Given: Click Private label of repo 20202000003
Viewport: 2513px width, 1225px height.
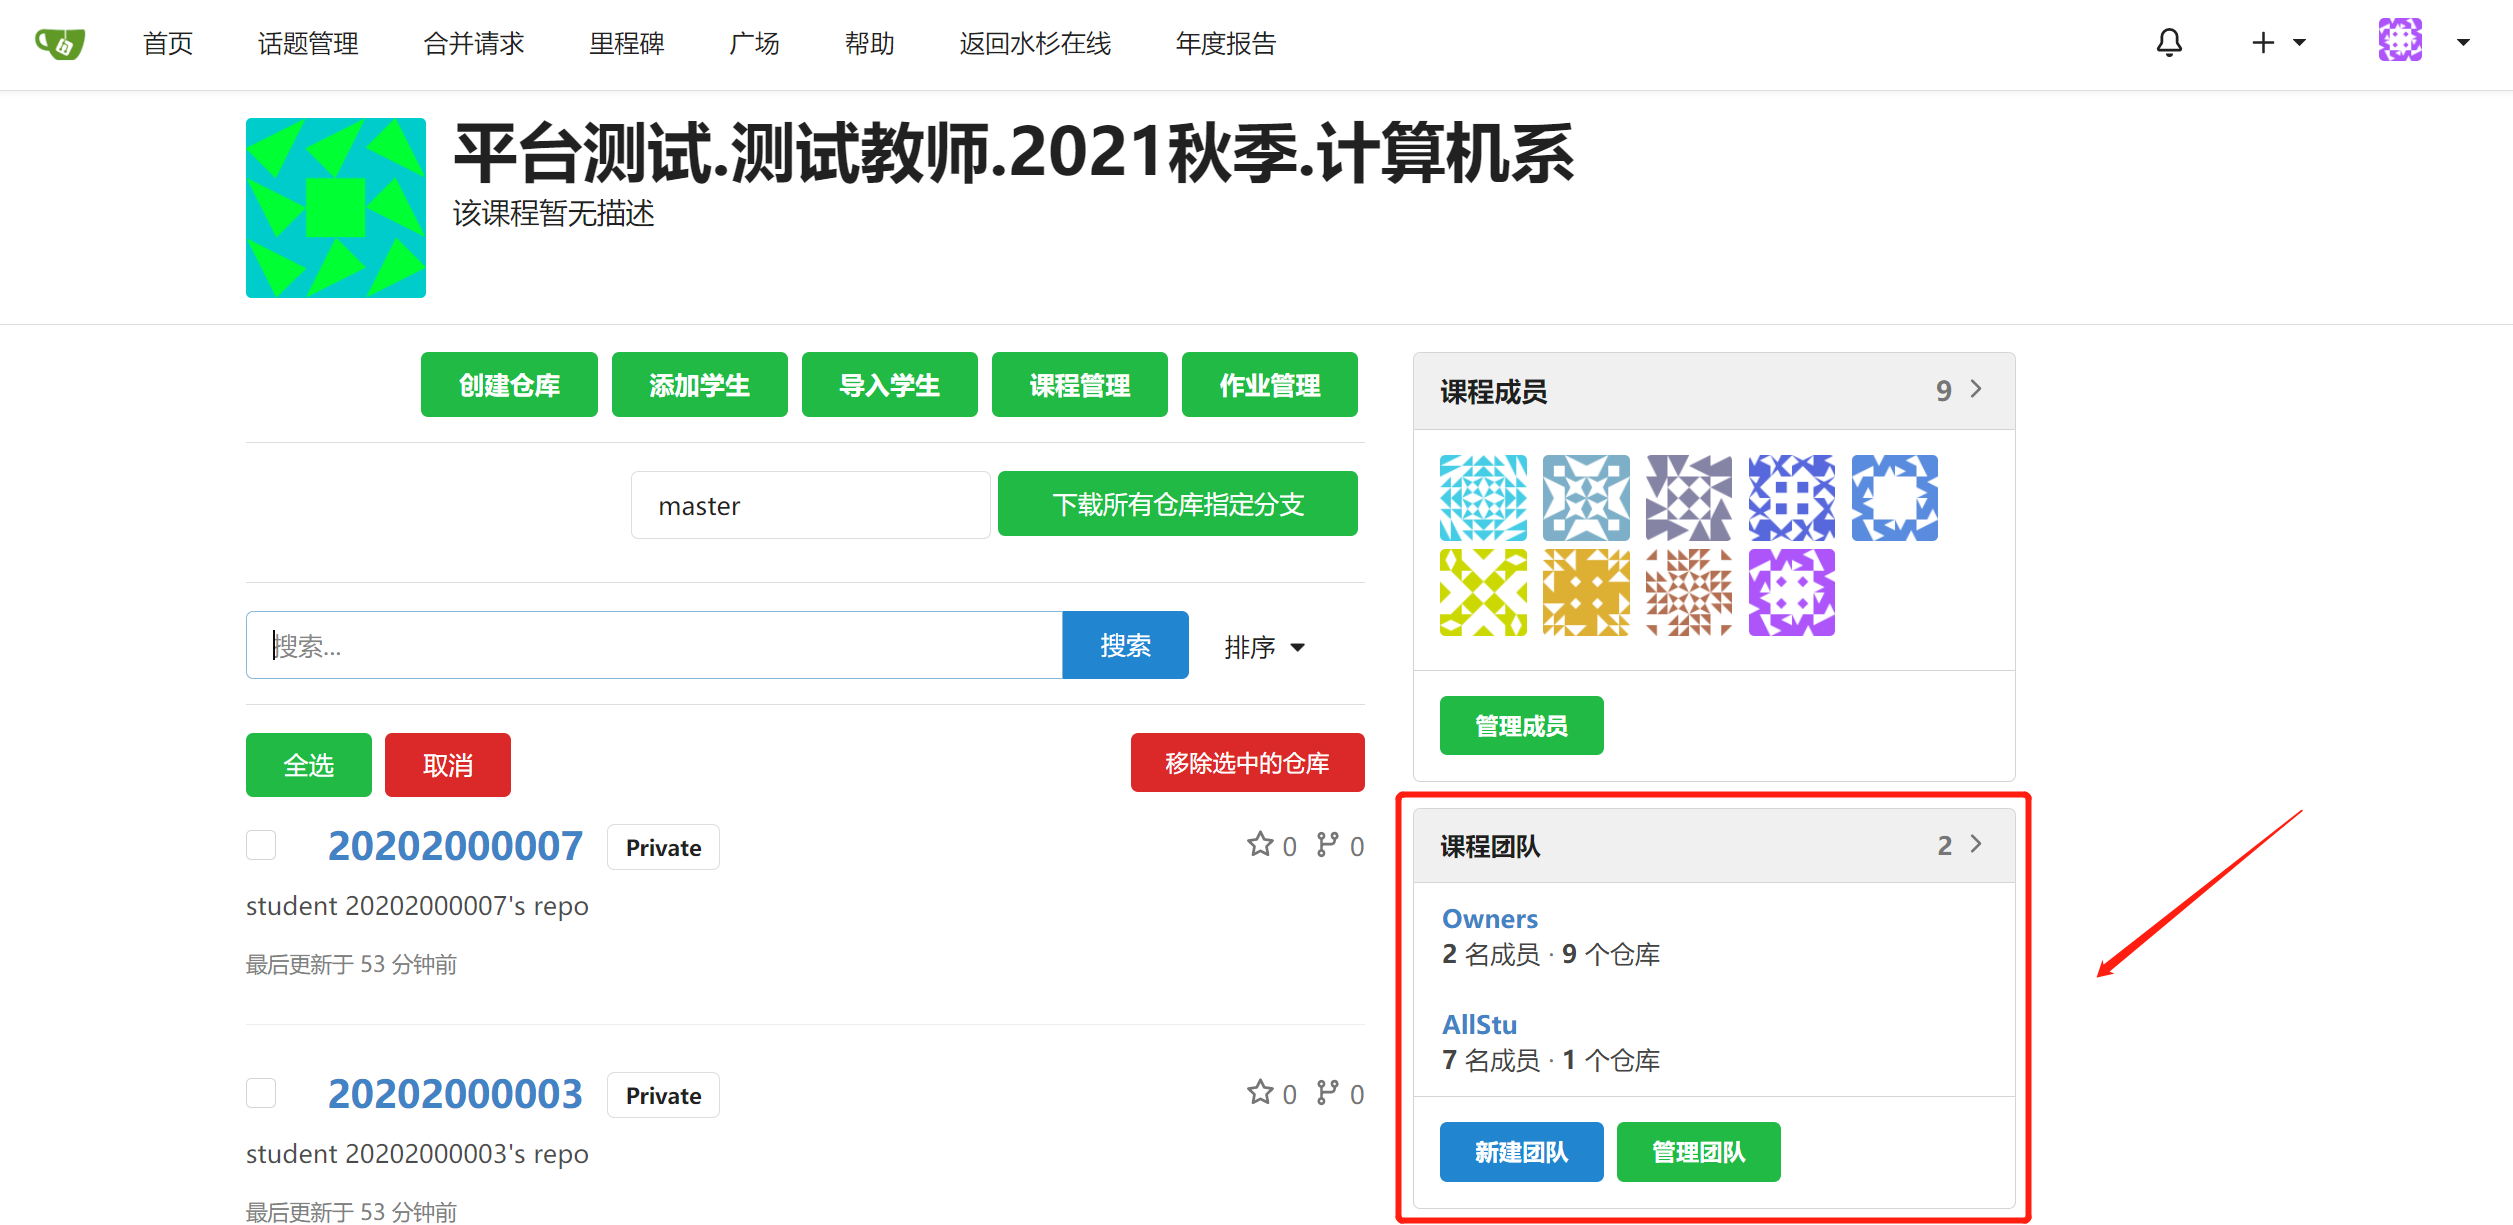Looking at the screenshot, I should tap(663, 1096).
